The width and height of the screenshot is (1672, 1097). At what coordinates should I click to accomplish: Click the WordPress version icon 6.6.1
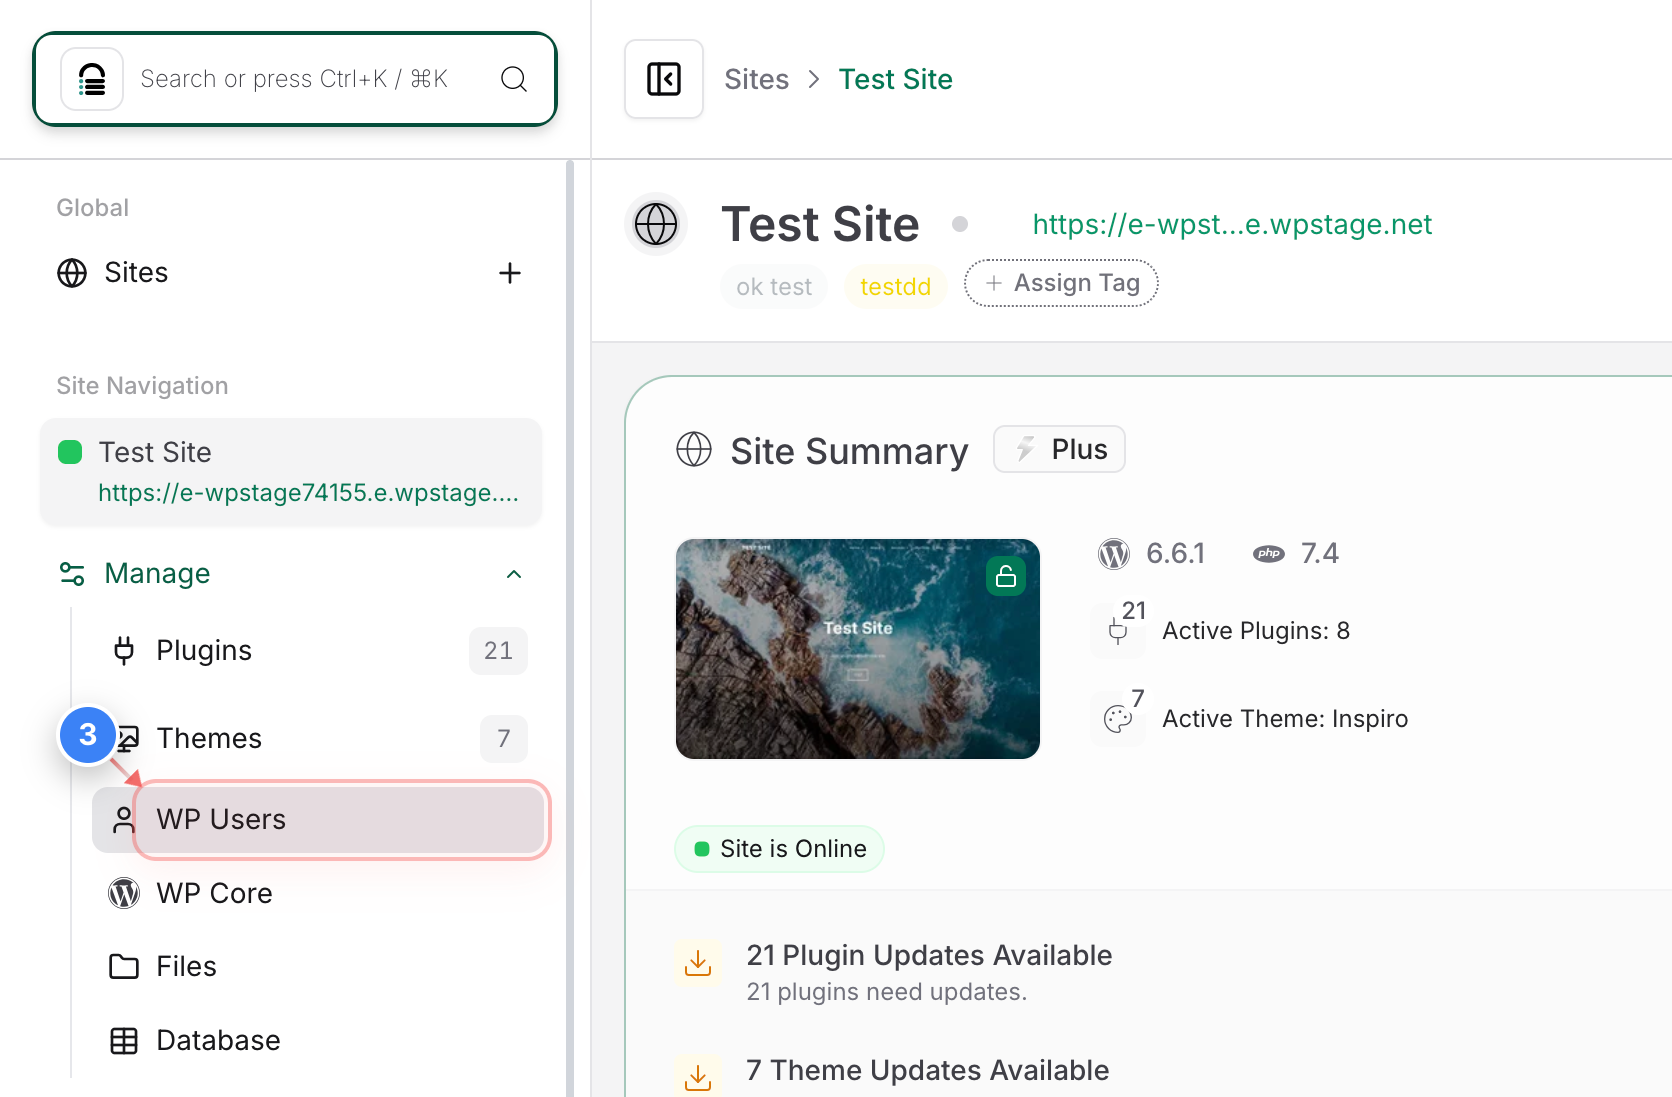click(1114, 553)
